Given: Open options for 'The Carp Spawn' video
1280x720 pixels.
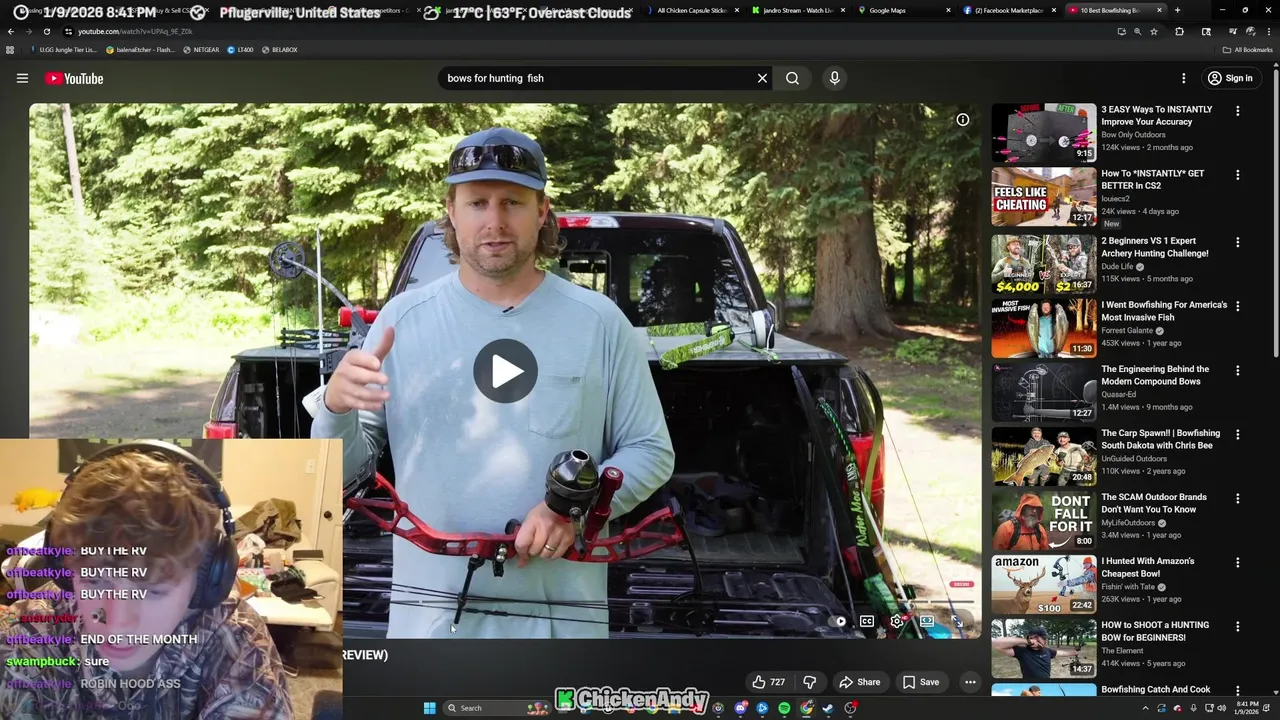Looking at the screenshot, I should 1237,434.
